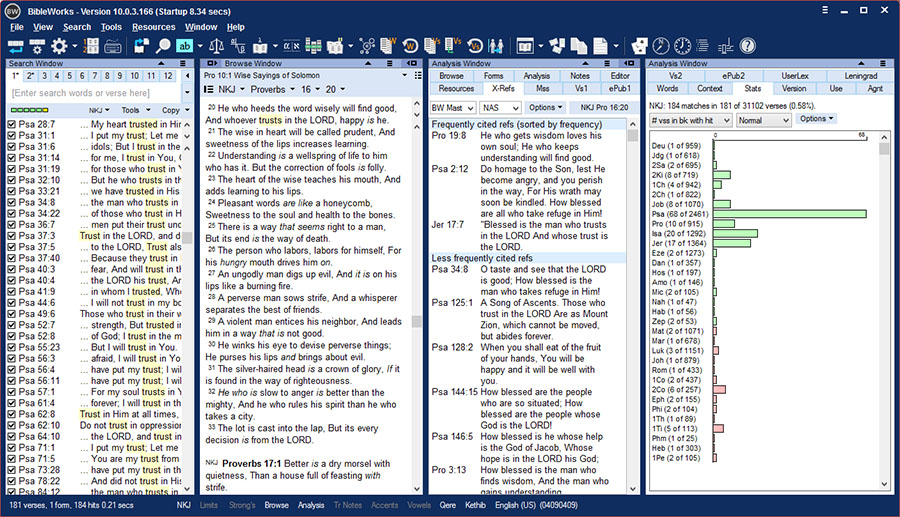Click the Options button in X-Refs panel

pos(545,107)
